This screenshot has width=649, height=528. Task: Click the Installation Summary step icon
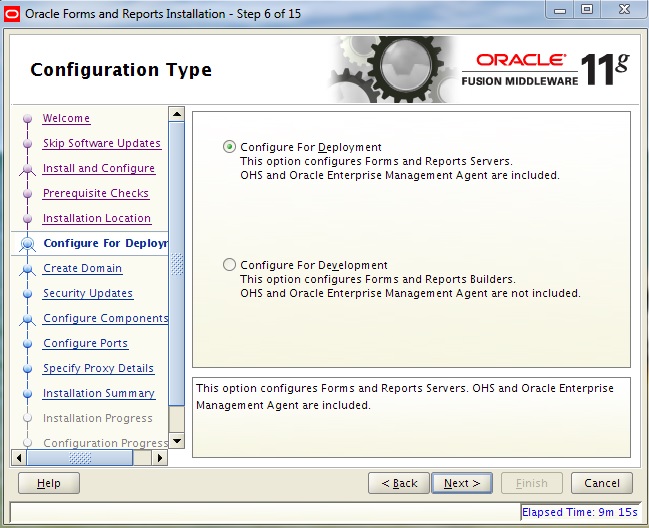pyautogui.click(x=27, y=393)
